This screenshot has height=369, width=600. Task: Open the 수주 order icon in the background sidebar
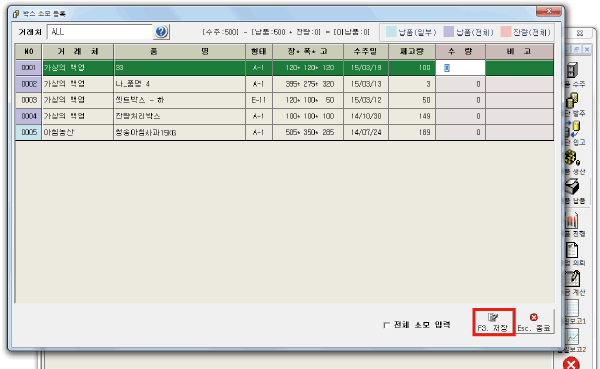coord(573,70)
